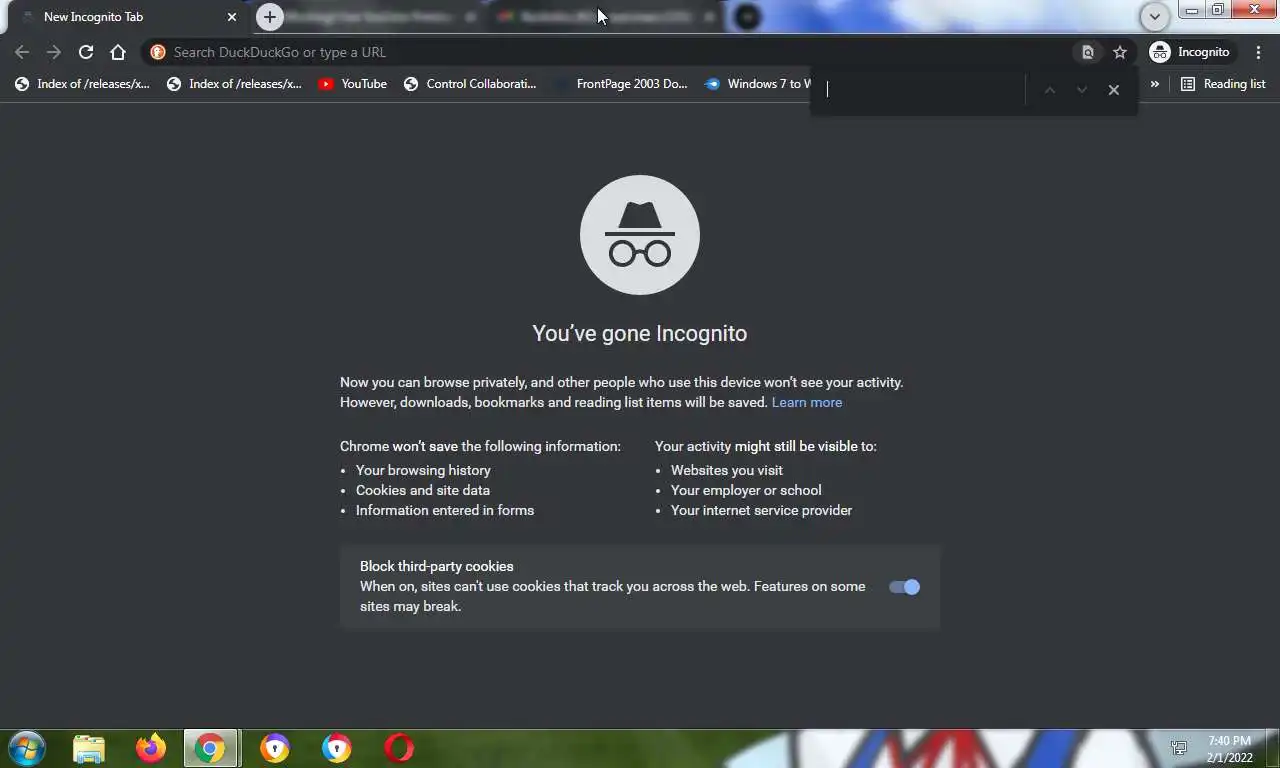Open the clock showing 7:40 PM
This screenshot has width=1280, height=768.
[x=1229, y=749]
